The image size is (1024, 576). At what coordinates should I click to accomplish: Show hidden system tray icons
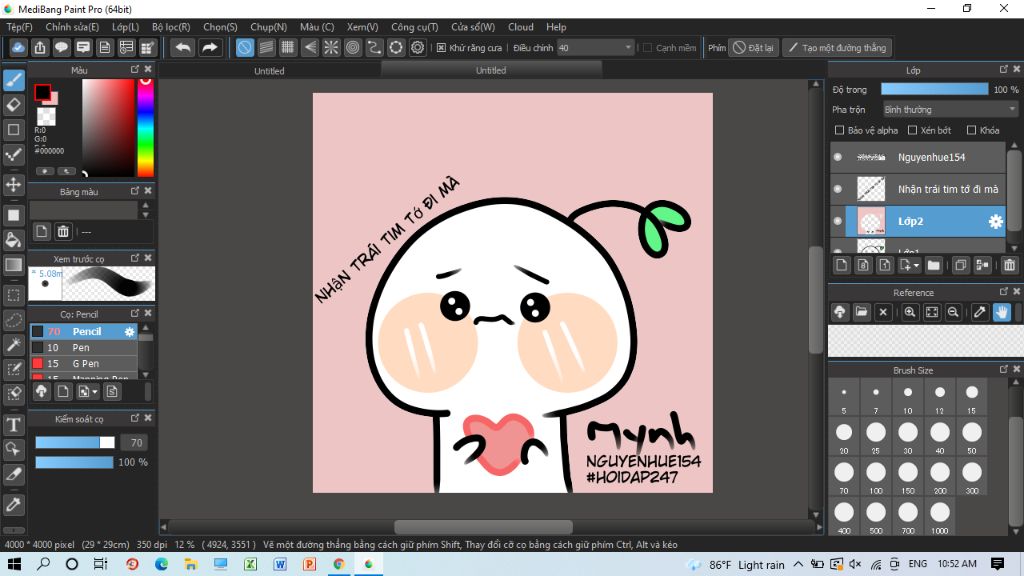798,564
